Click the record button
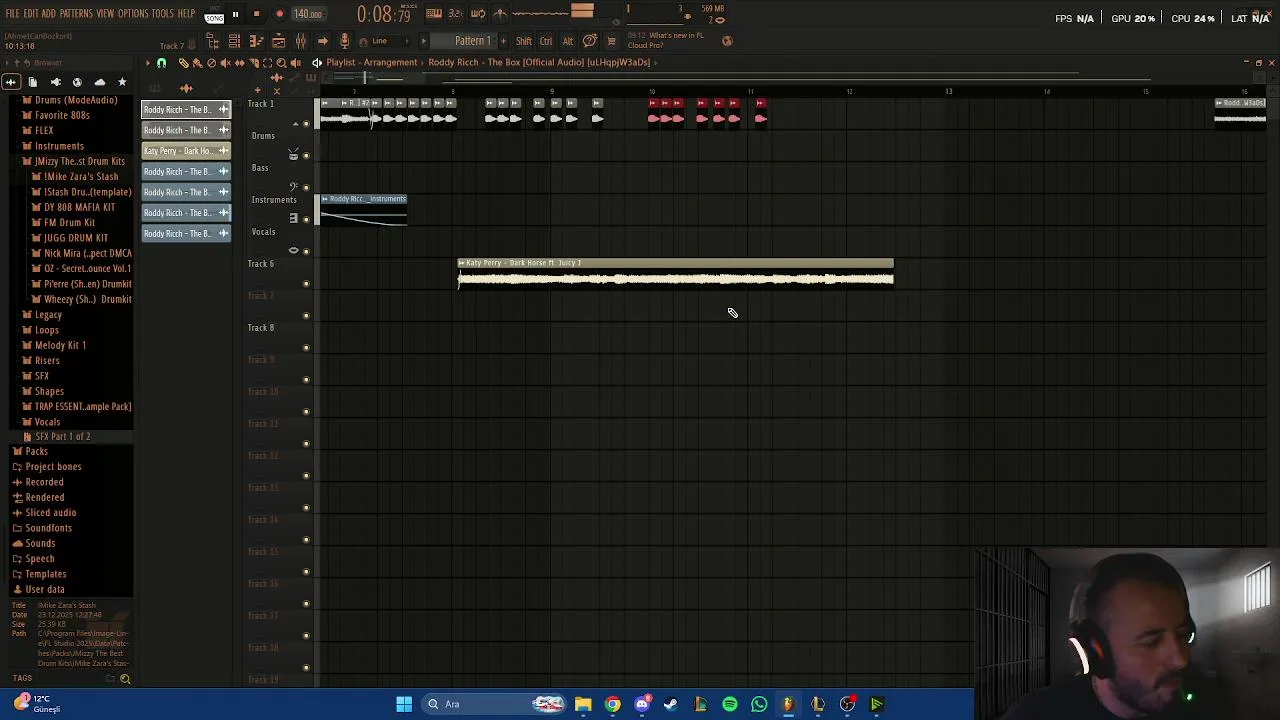This screenshot has height=720, width=1280. pos(279,14)
